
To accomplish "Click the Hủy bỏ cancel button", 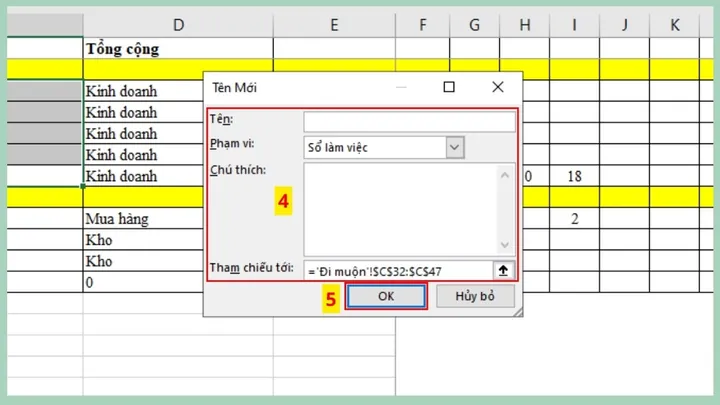I will [475, 296].
